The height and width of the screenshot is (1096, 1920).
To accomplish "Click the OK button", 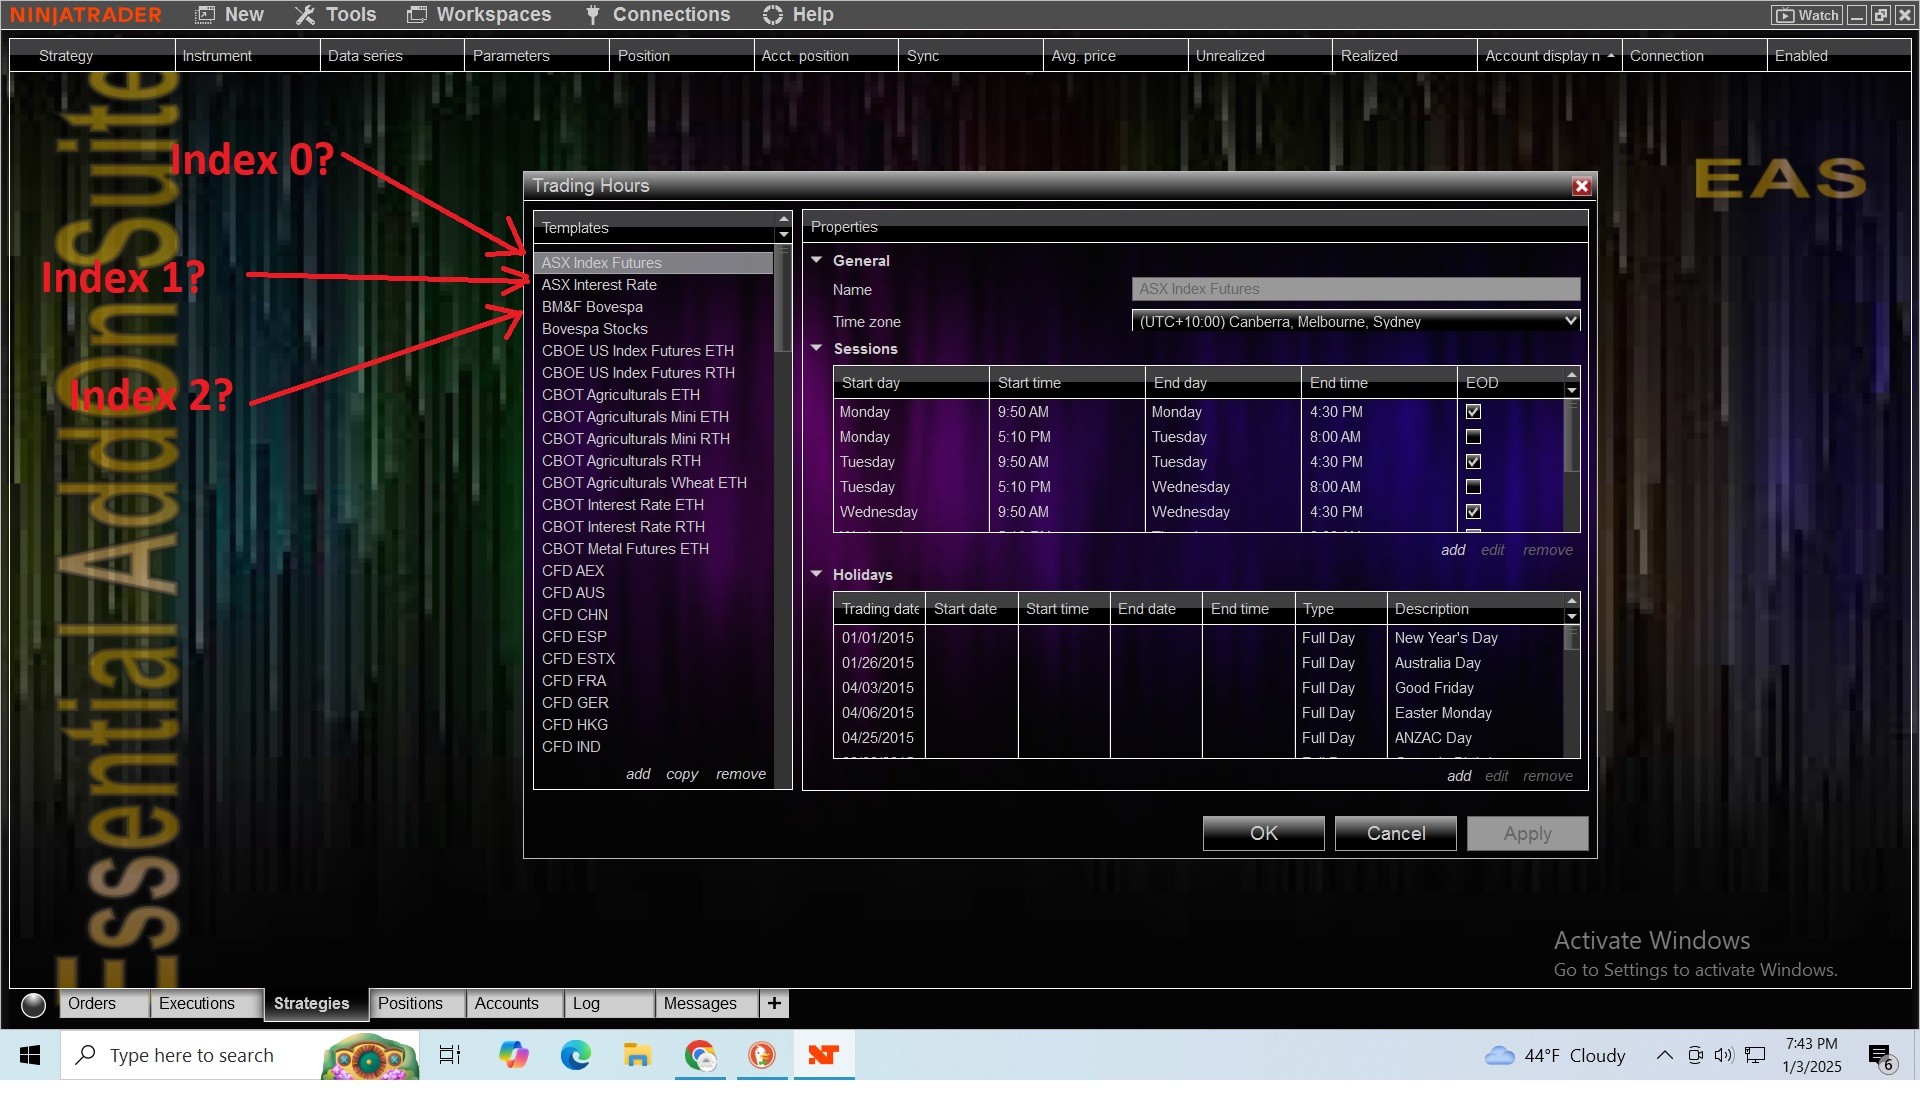I will coord(1263,833).
